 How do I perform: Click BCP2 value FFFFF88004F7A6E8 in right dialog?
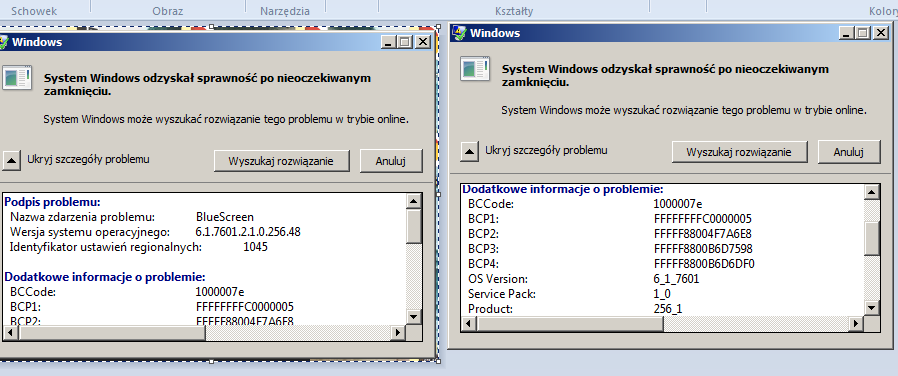coord(702,233)
